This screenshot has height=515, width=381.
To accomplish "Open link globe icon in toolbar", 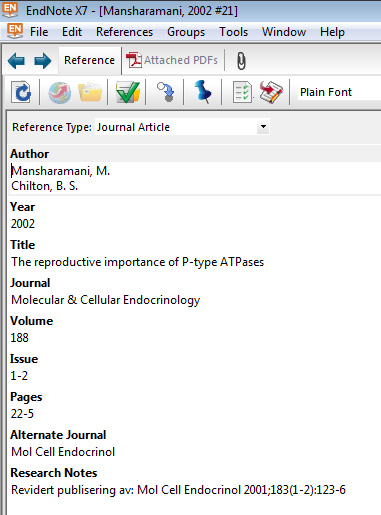I will coord(60,92).
